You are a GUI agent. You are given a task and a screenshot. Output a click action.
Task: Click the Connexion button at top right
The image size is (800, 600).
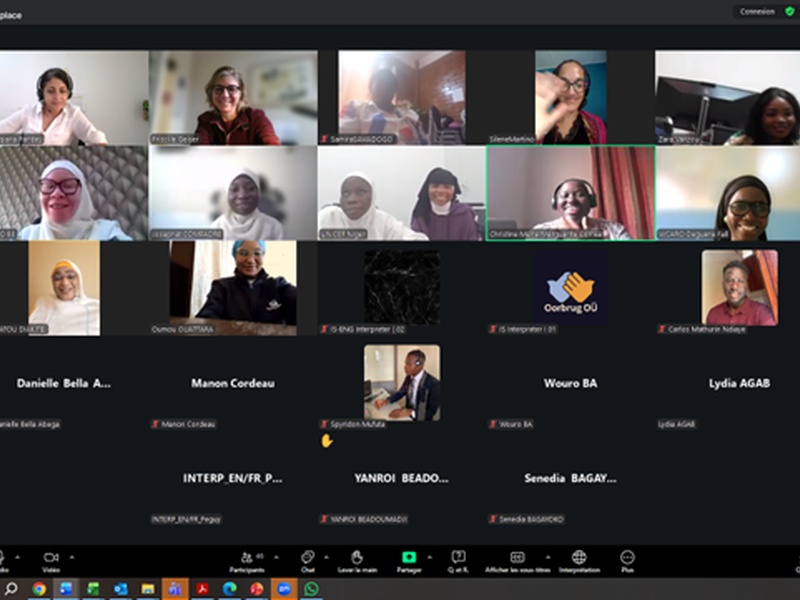click(759, 11)
